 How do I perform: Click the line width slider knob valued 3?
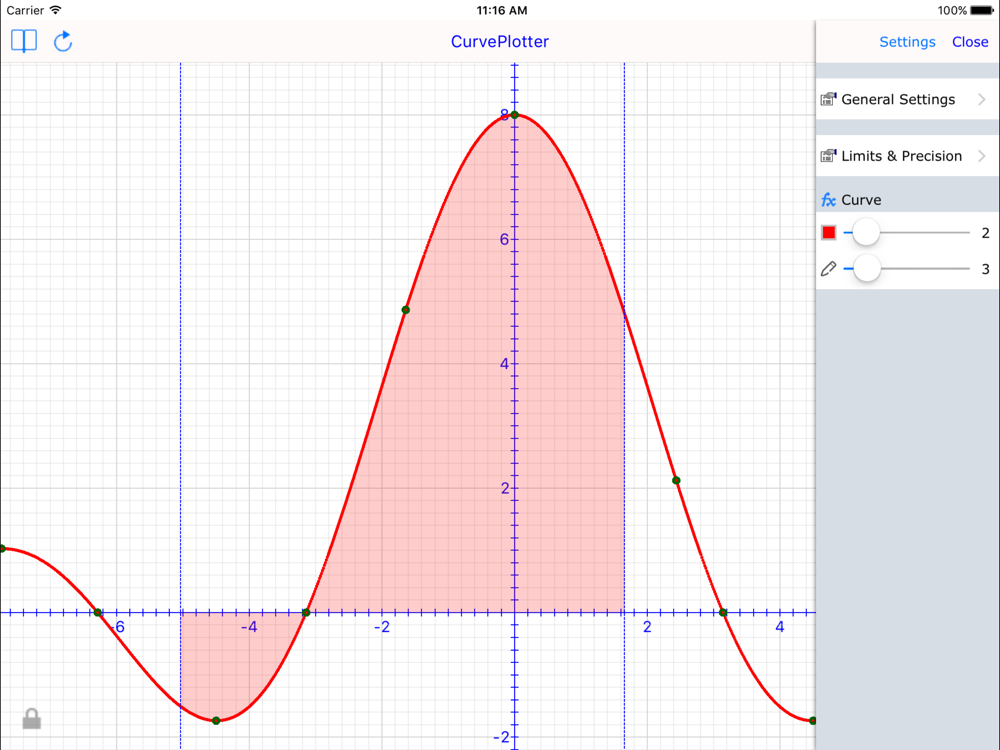point(867,268)
